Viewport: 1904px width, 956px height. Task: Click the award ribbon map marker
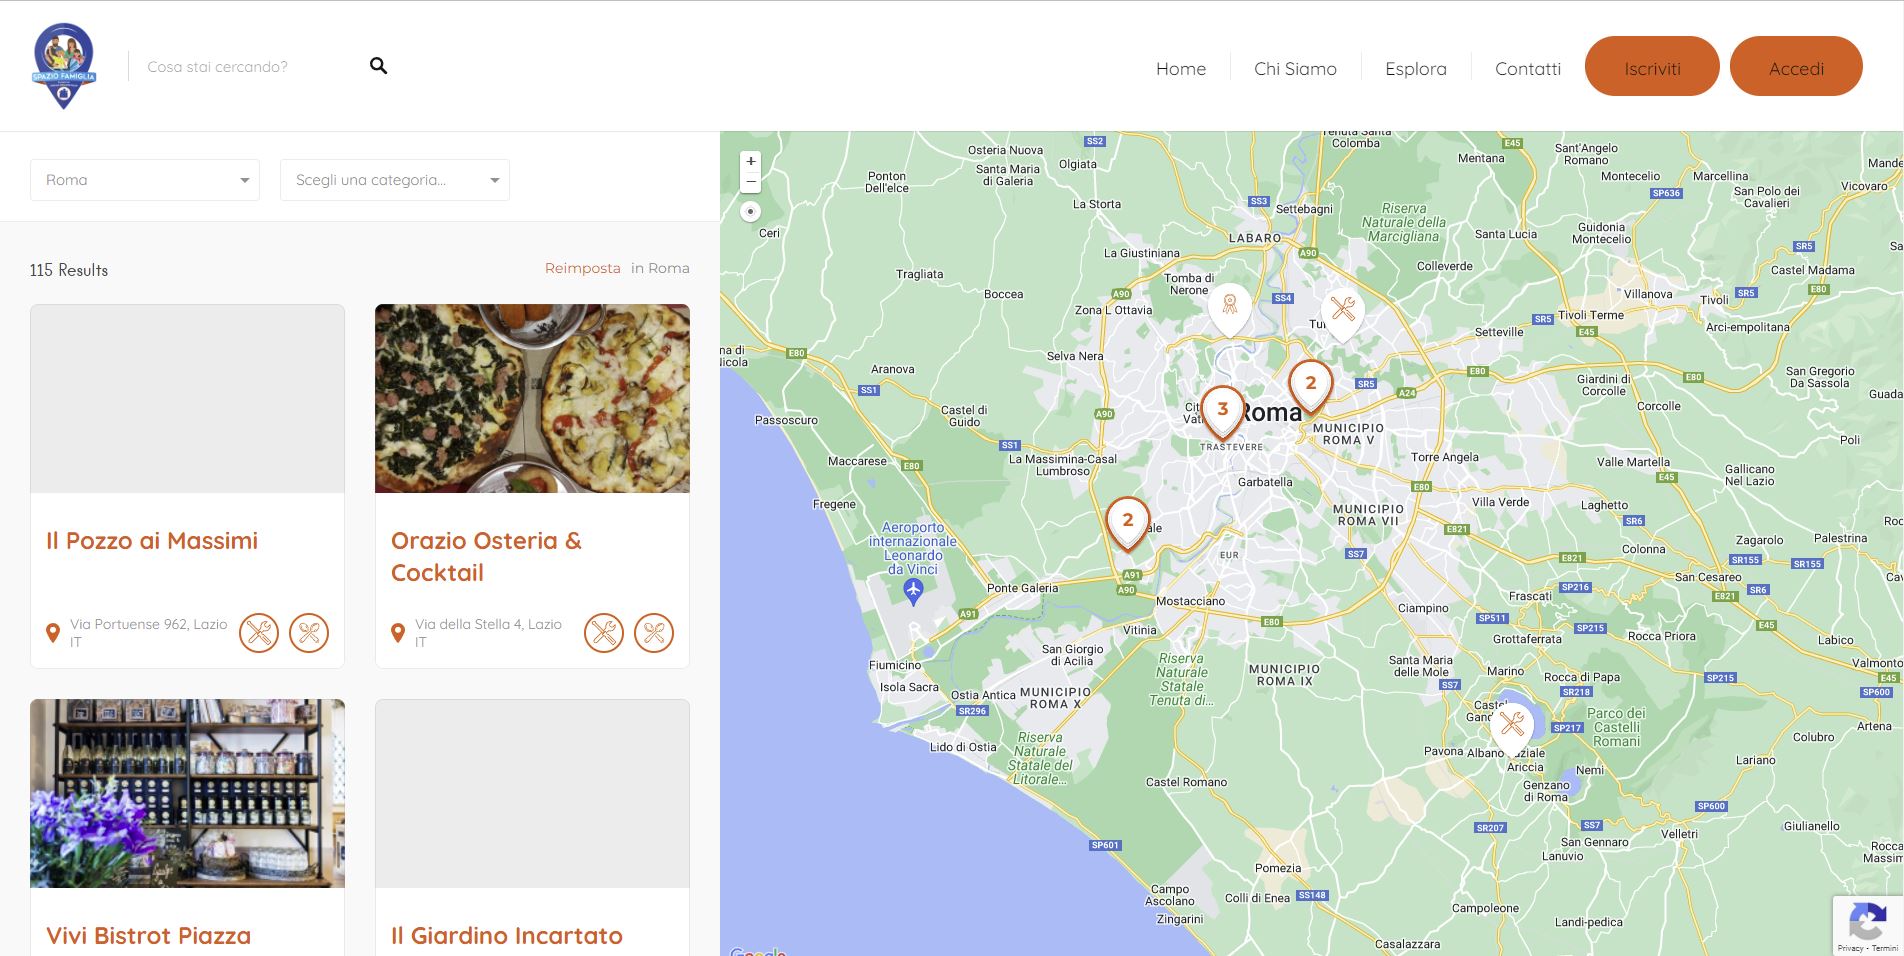[1230, 306]
